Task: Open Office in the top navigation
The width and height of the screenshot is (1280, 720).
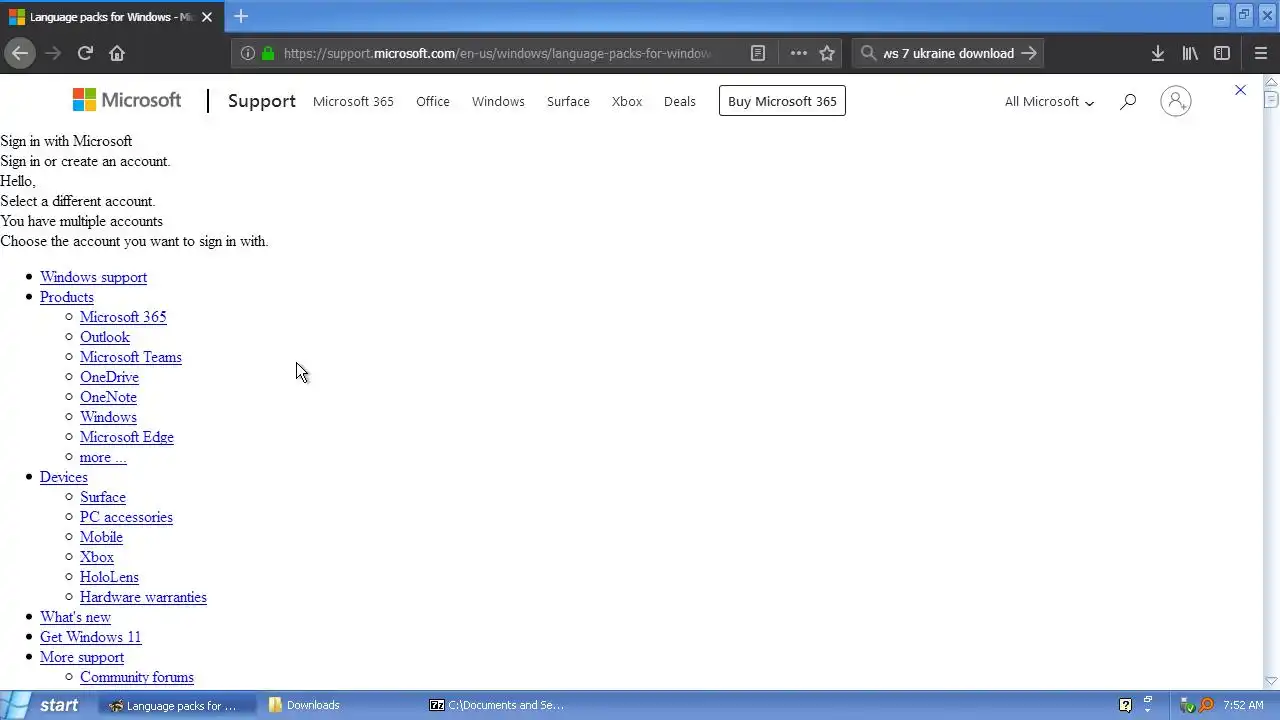Action: click(x=433, y=101)
